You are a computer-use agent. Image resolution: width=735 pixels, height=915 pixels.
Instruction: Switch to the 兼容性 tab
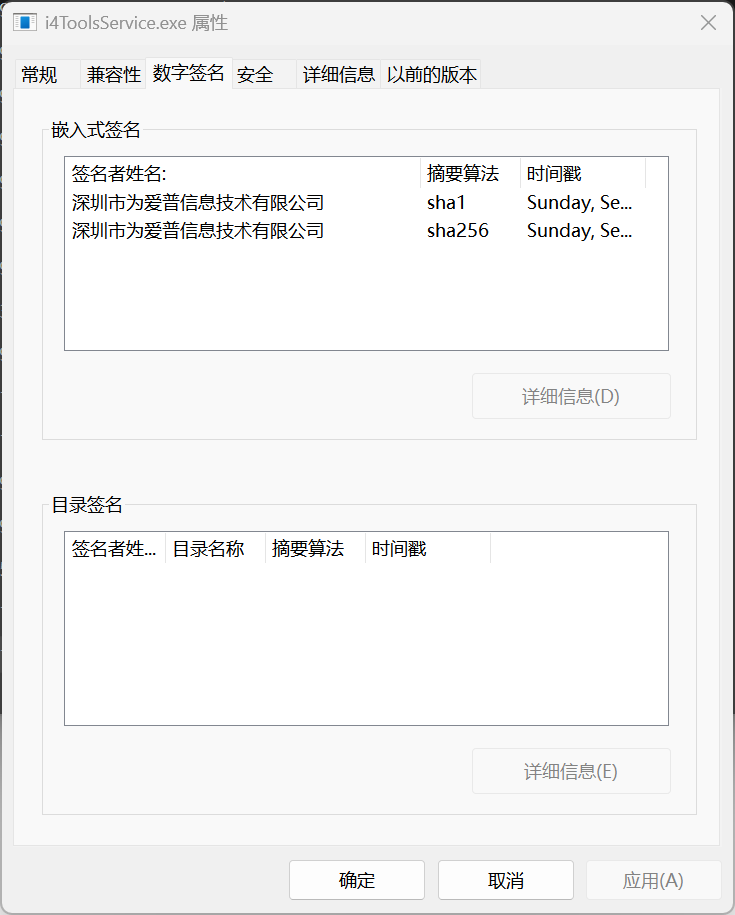[113, 75]
